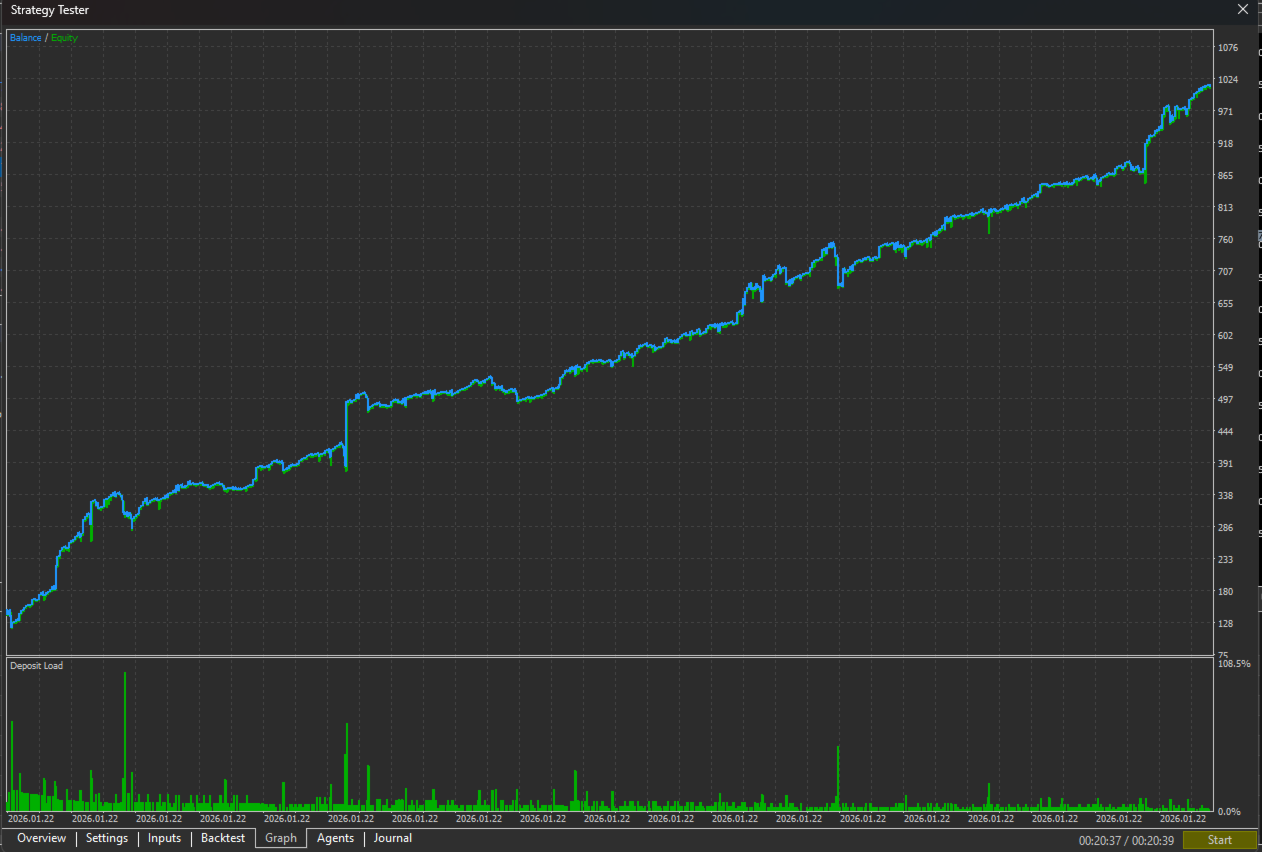1262x852 pixels.
Task: Click the 655 axis value
Action: (1226, 304)
